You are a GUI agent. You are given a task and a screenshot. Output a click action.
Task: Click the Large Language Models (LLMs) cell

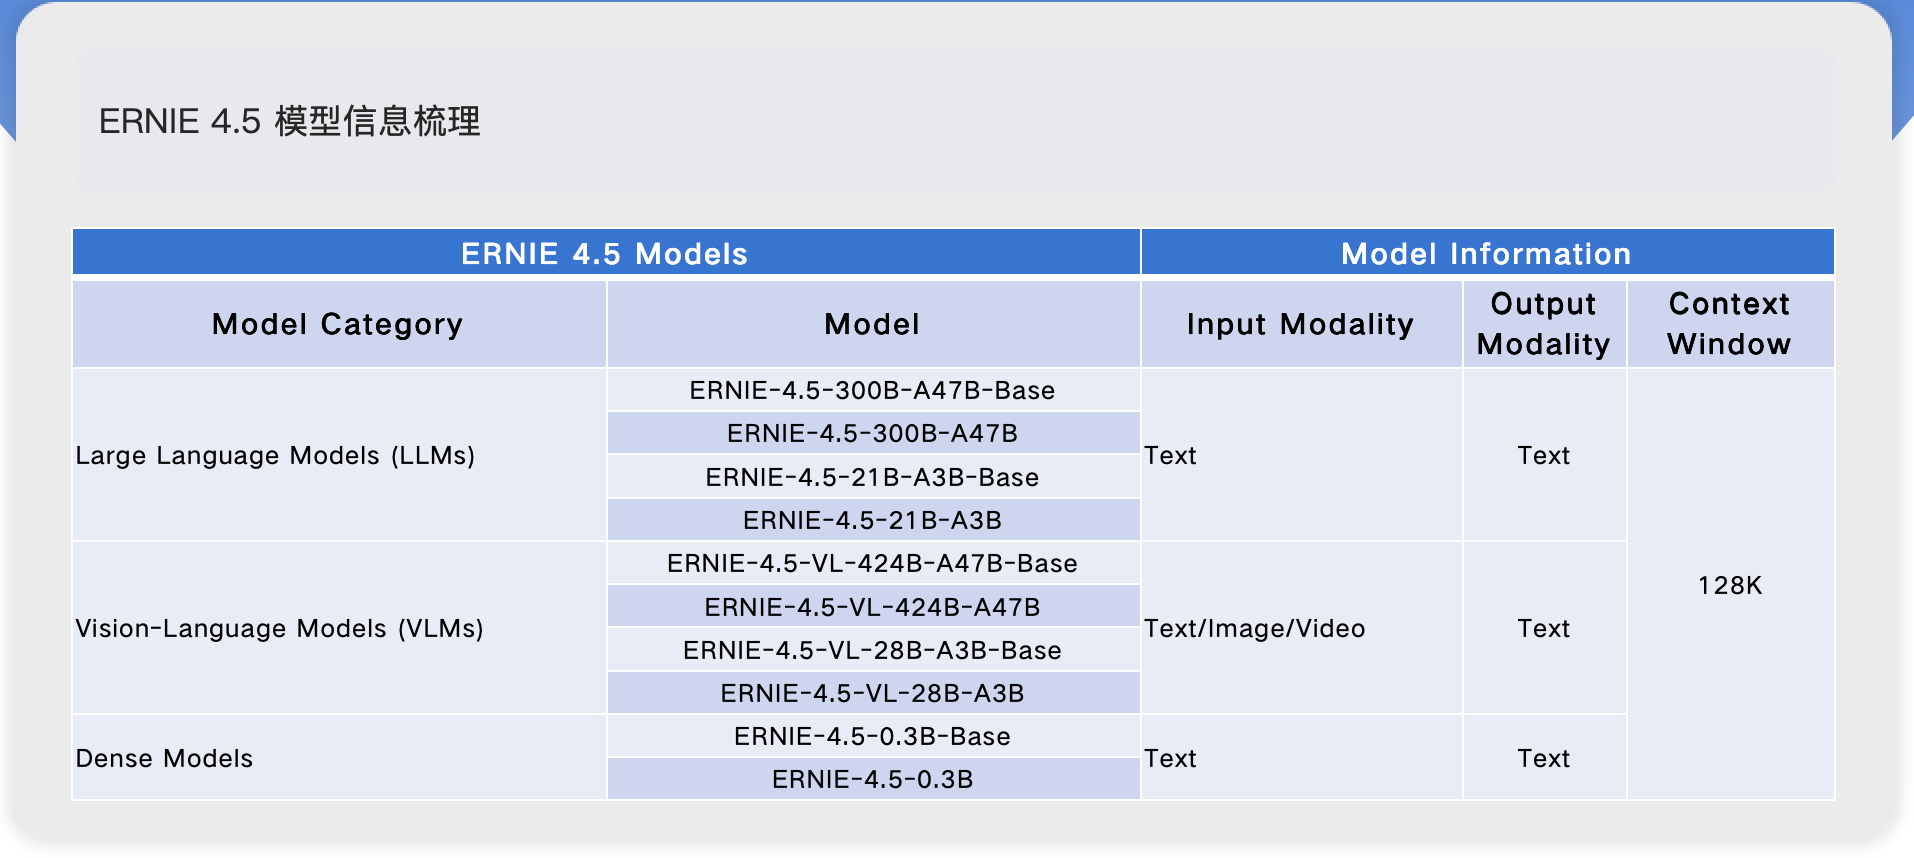[x=339, y=455]
